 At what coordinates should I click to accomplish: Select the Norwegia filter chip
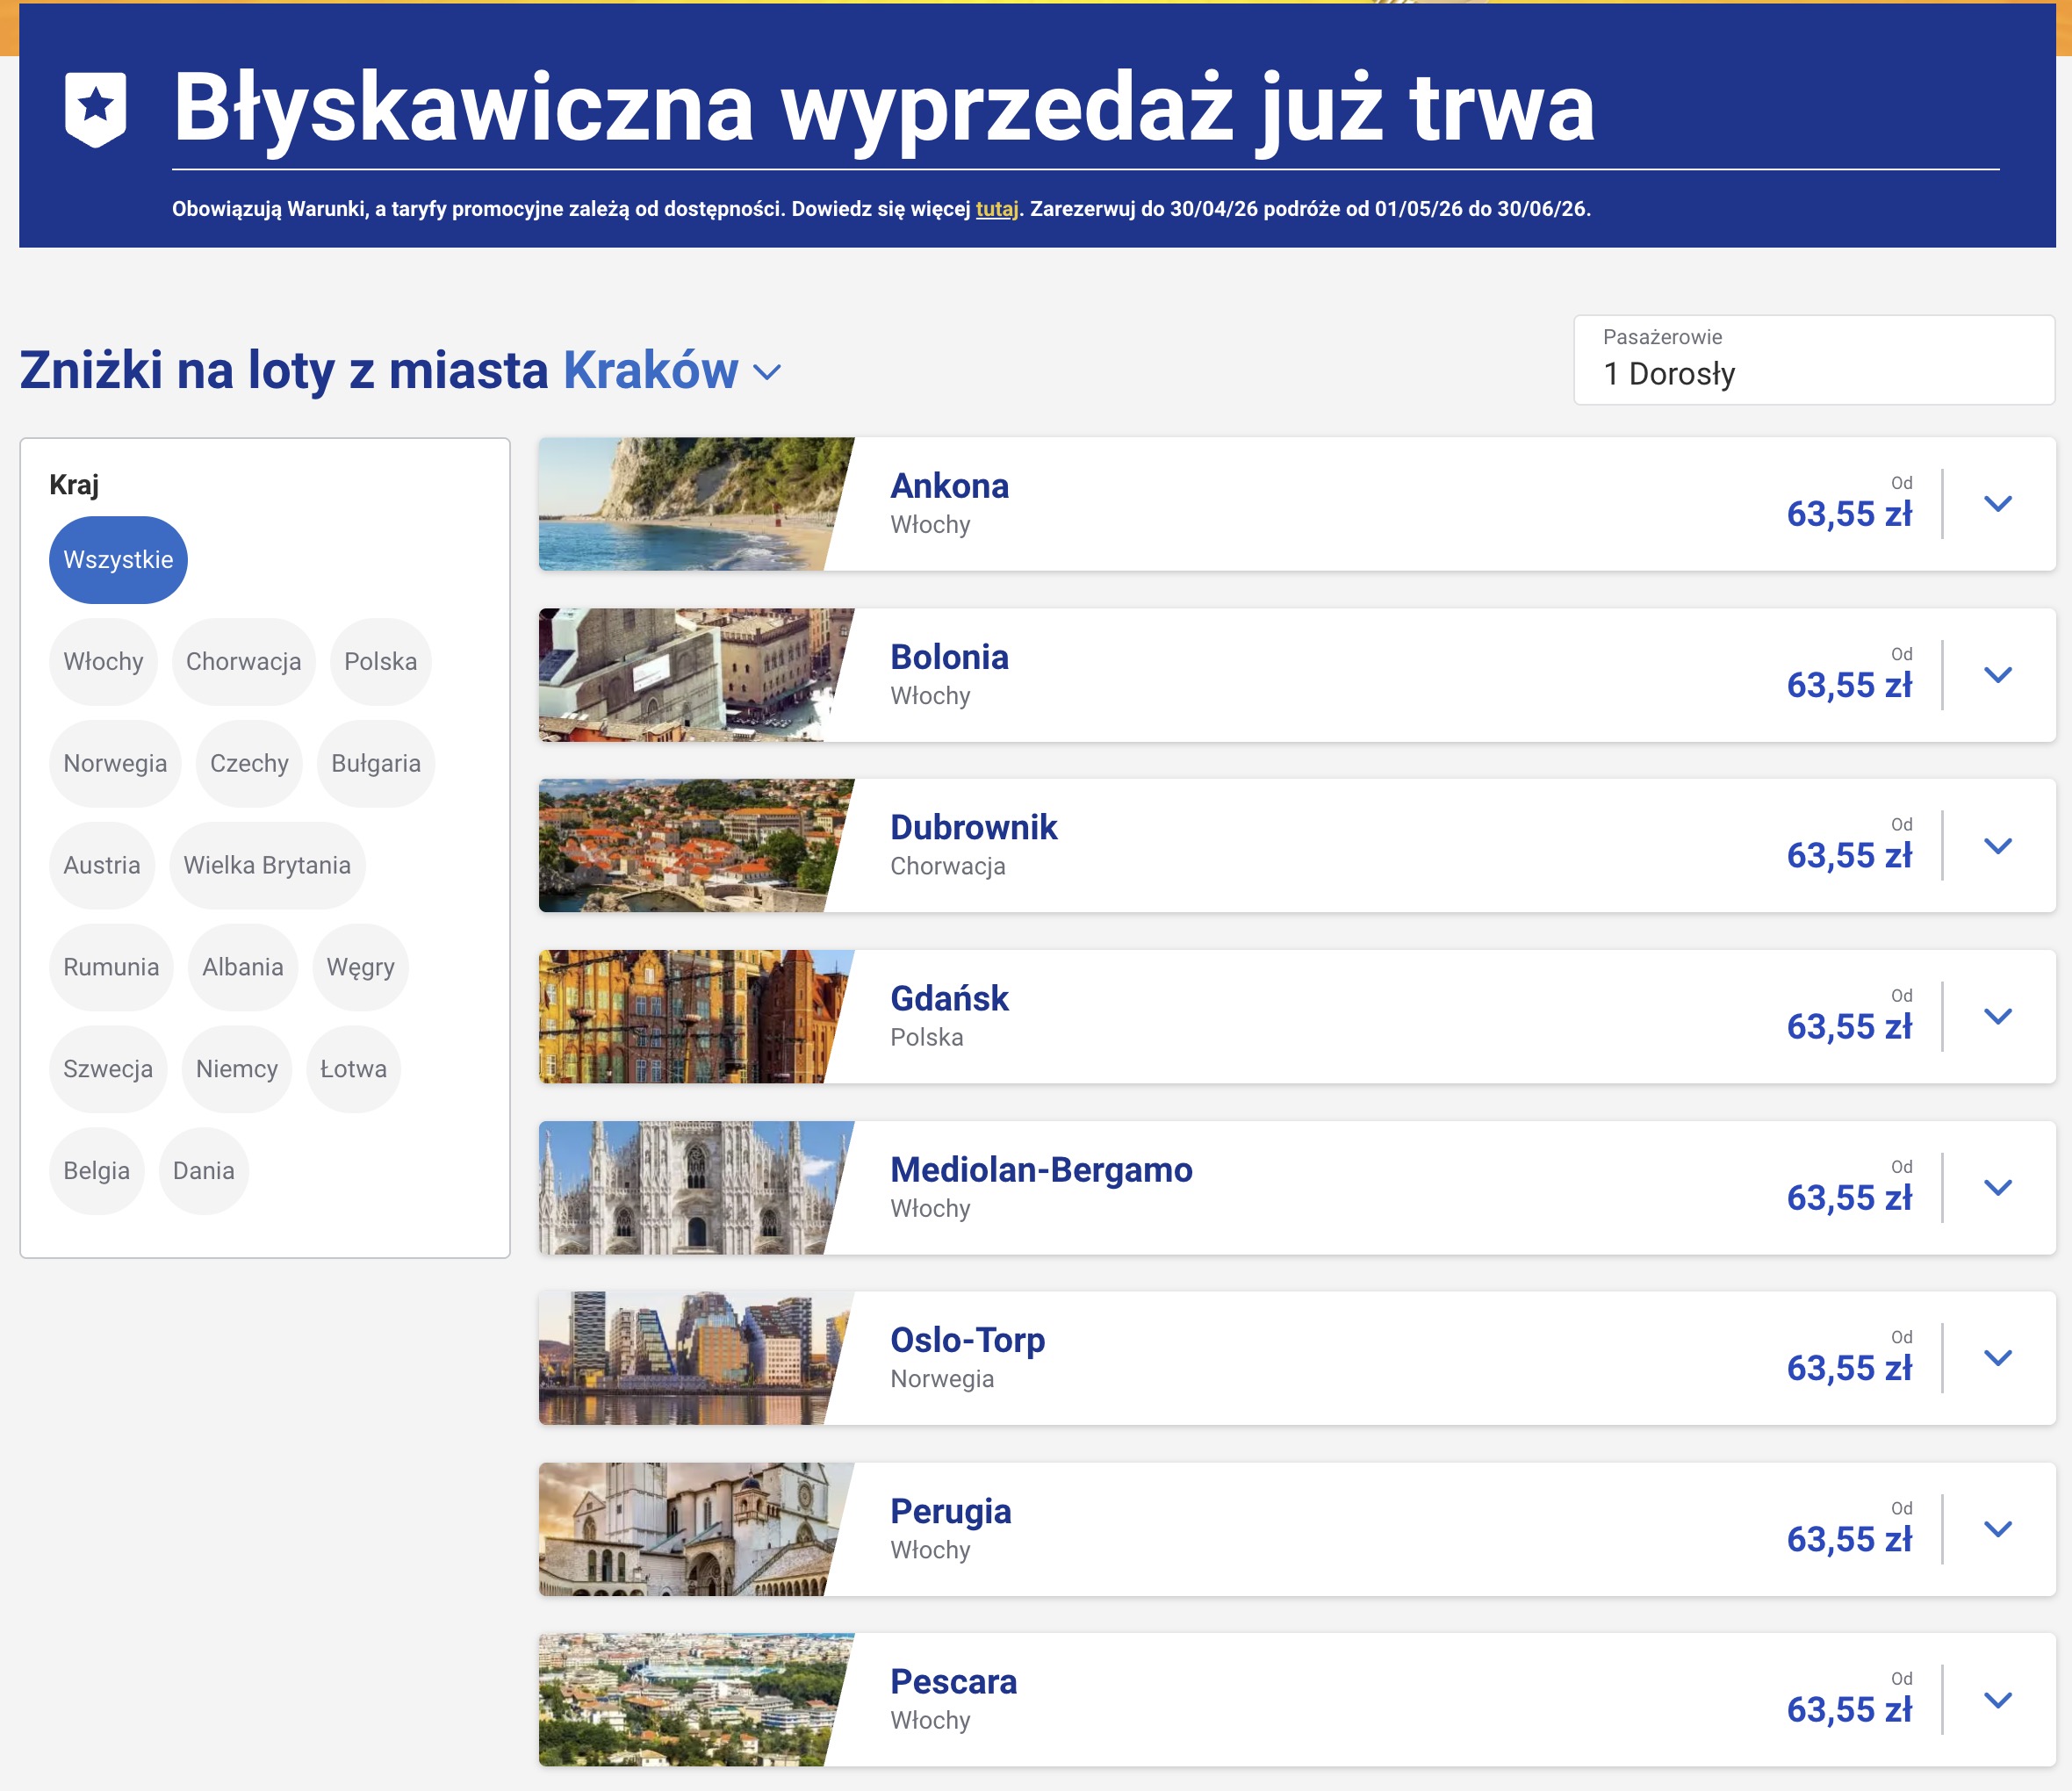tap(115, 764)
